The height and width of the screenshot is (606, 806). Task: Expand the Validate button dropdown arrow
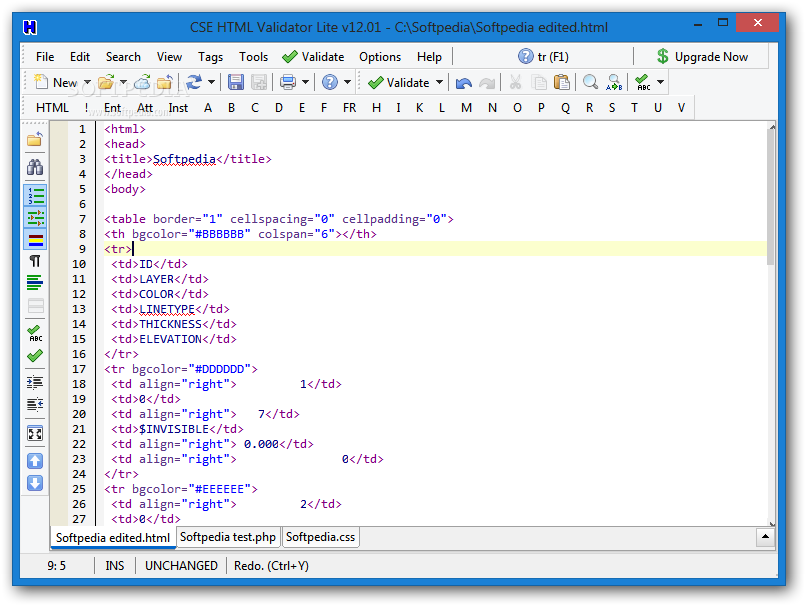point(438,82)
